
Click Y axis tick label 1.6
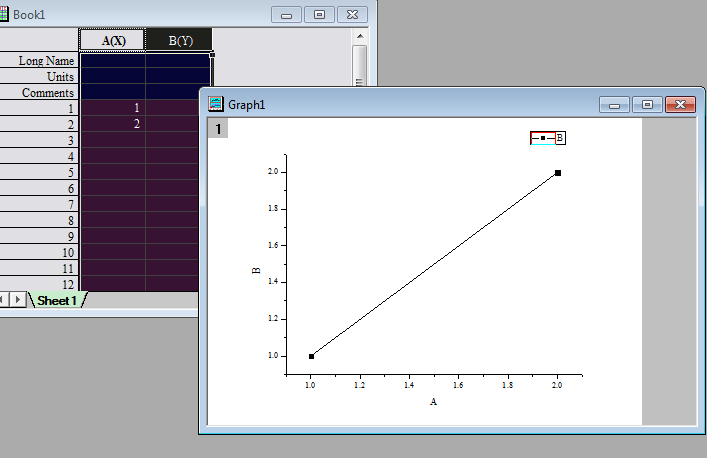tap(273, 245)
